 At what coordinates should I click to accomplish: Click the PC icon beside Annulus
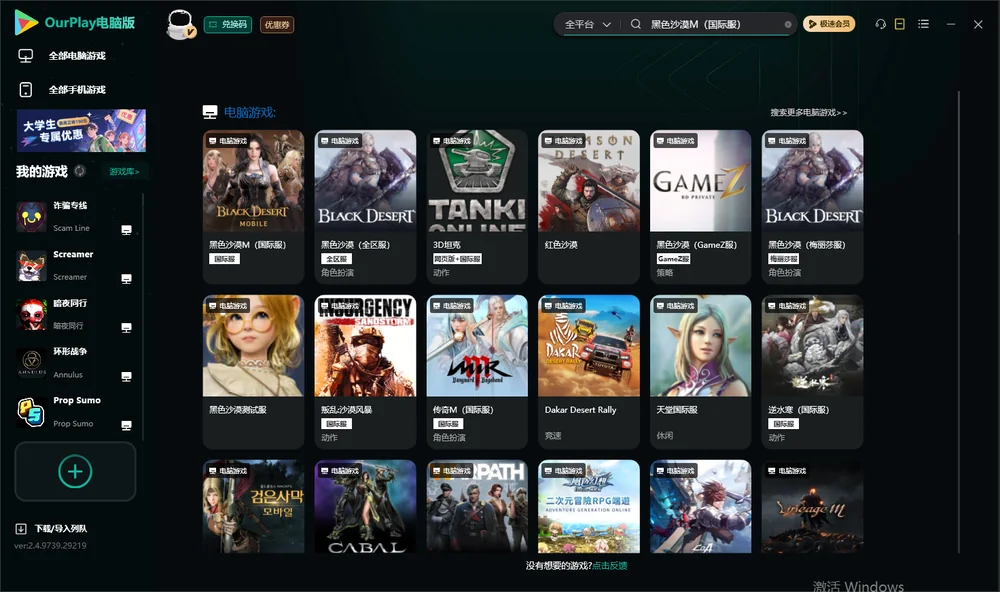click(126, 377)
